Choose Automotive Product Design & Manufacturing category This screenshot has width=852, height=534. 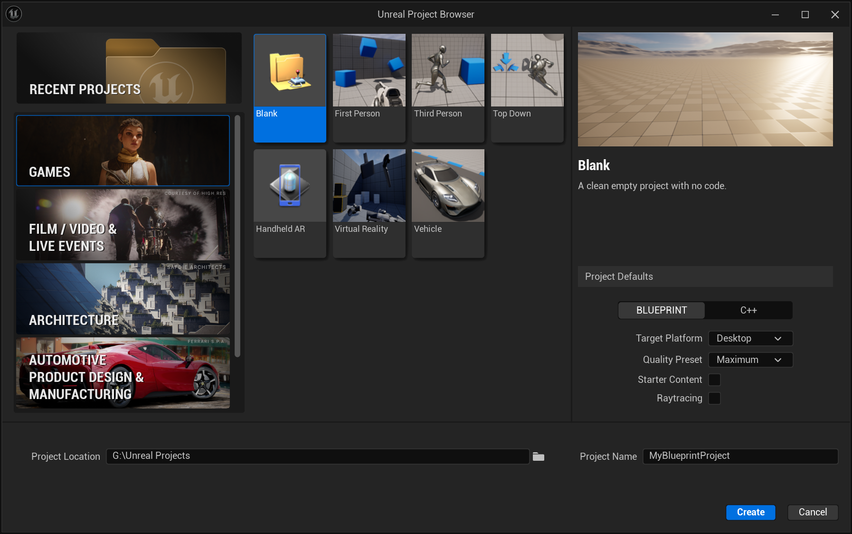[x=123, y=373]
